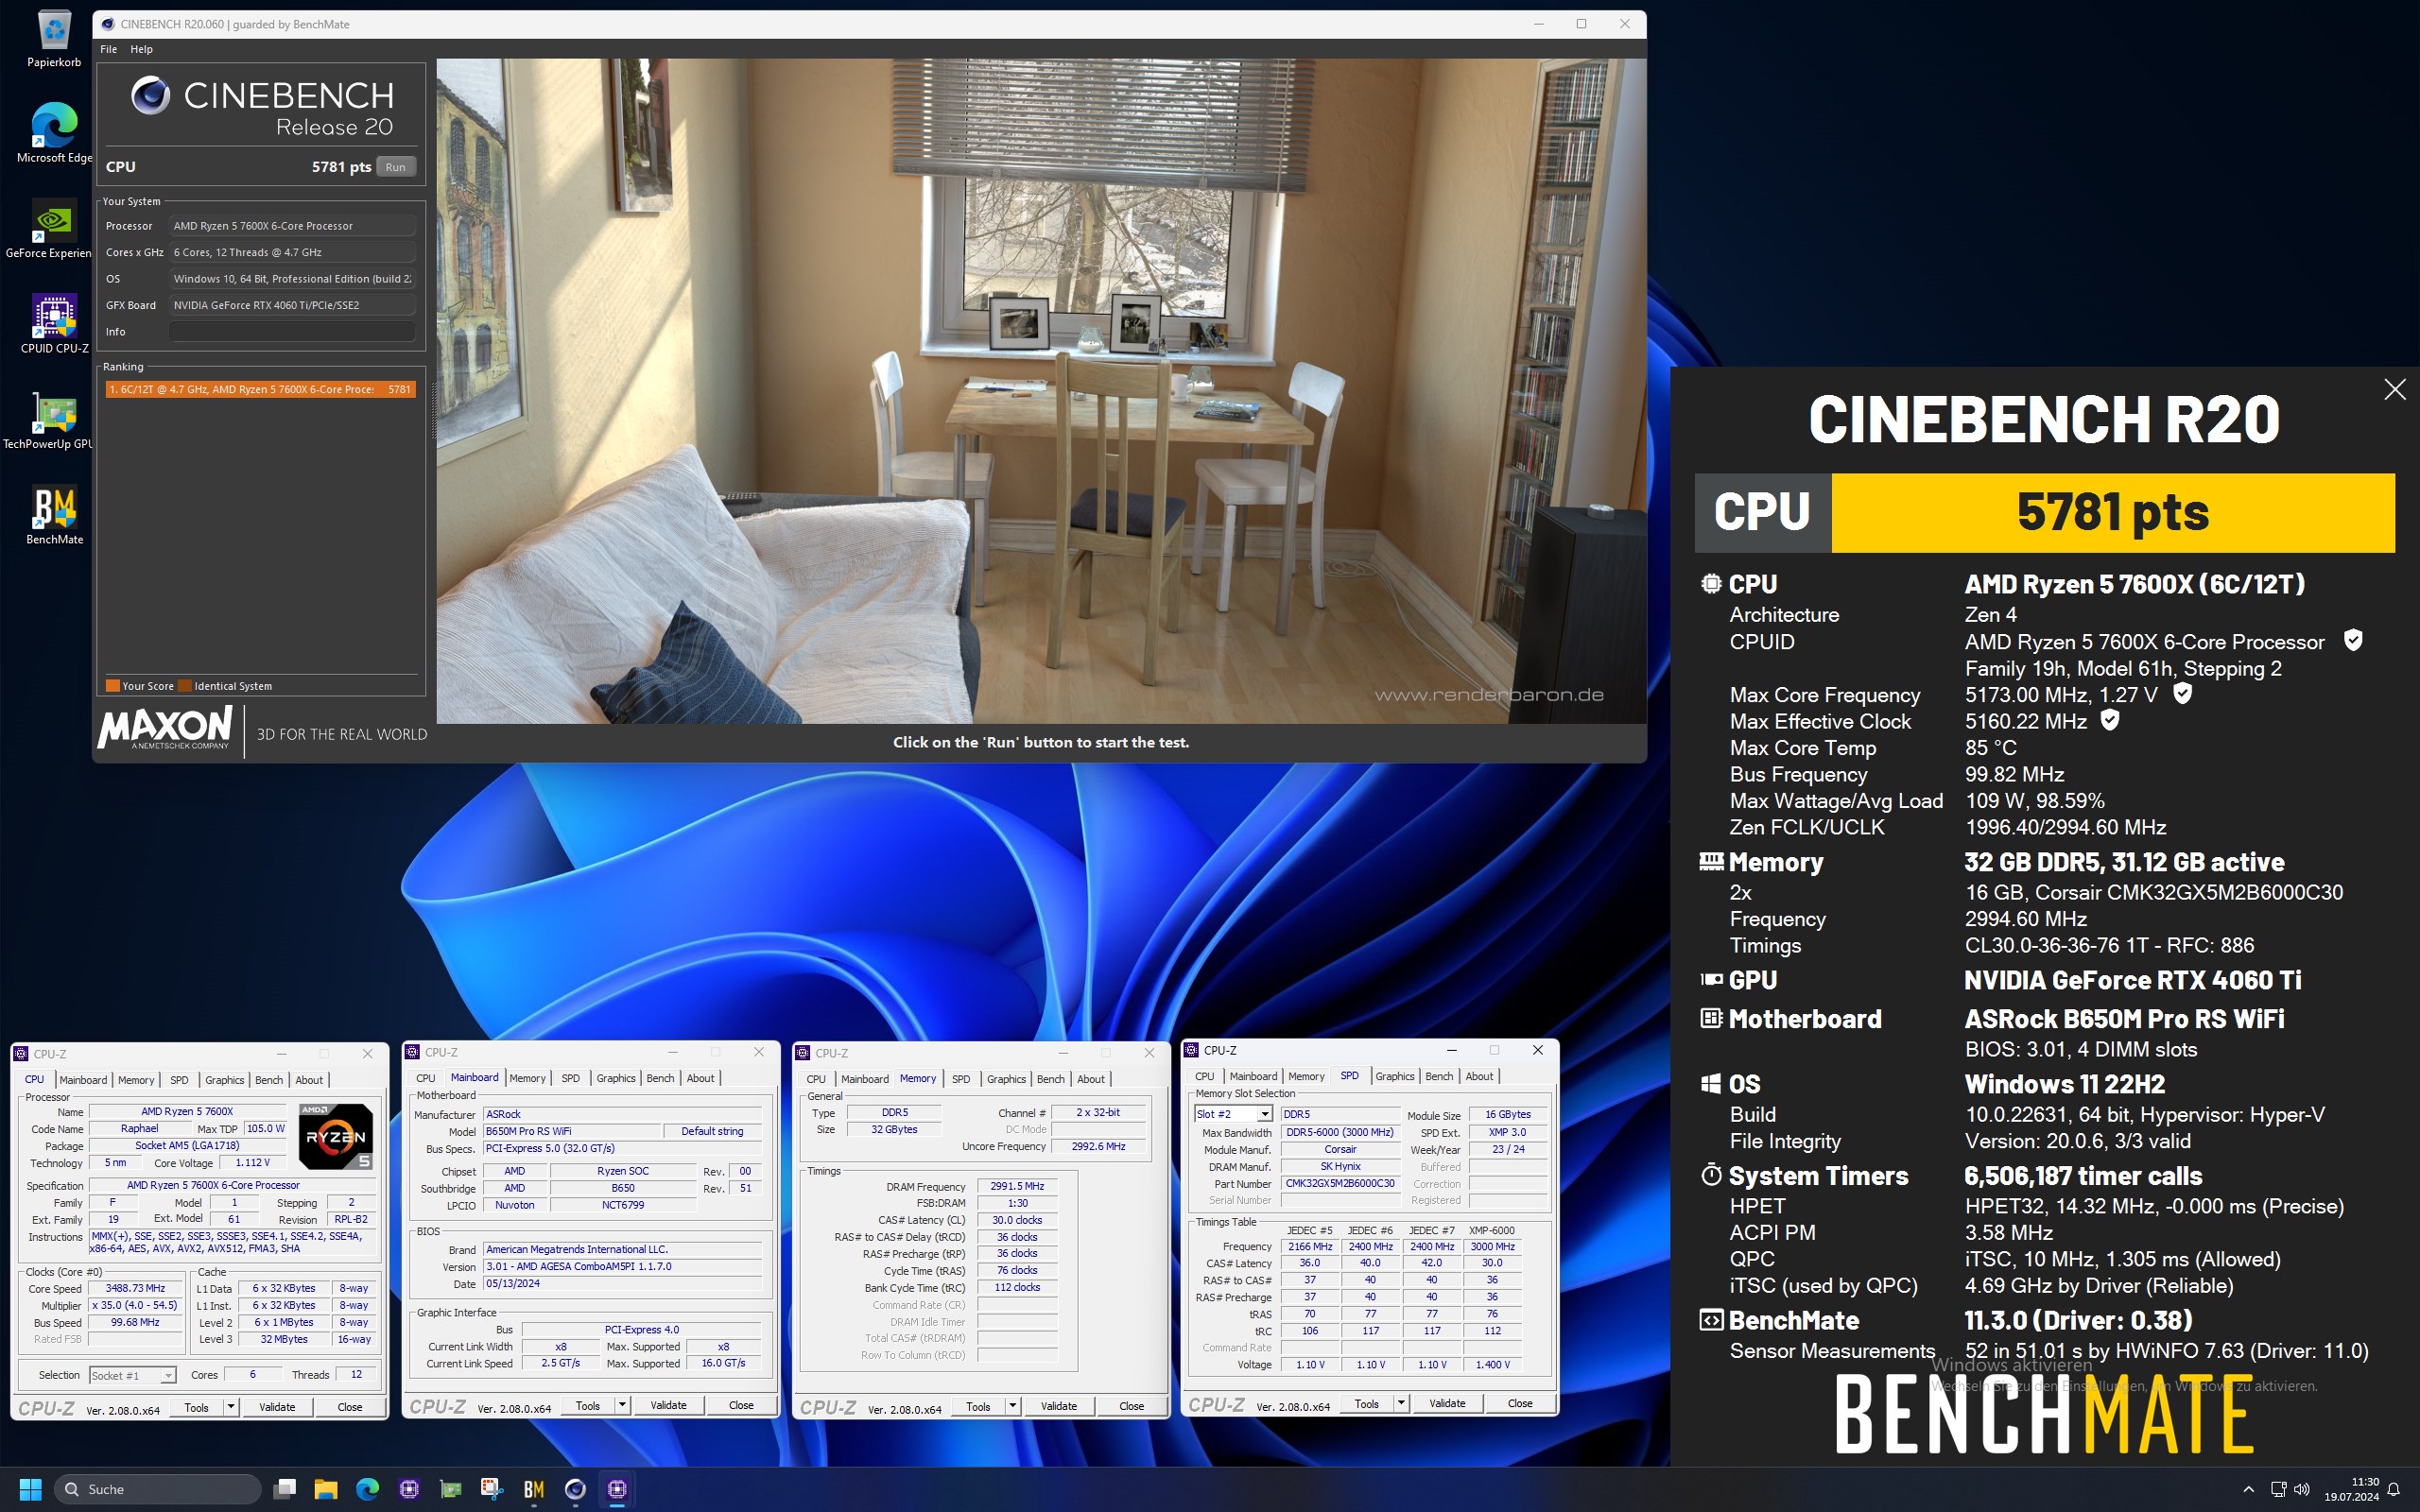
Task: Switch to BenchMate via its taskbar icon
Action: 534,1489
